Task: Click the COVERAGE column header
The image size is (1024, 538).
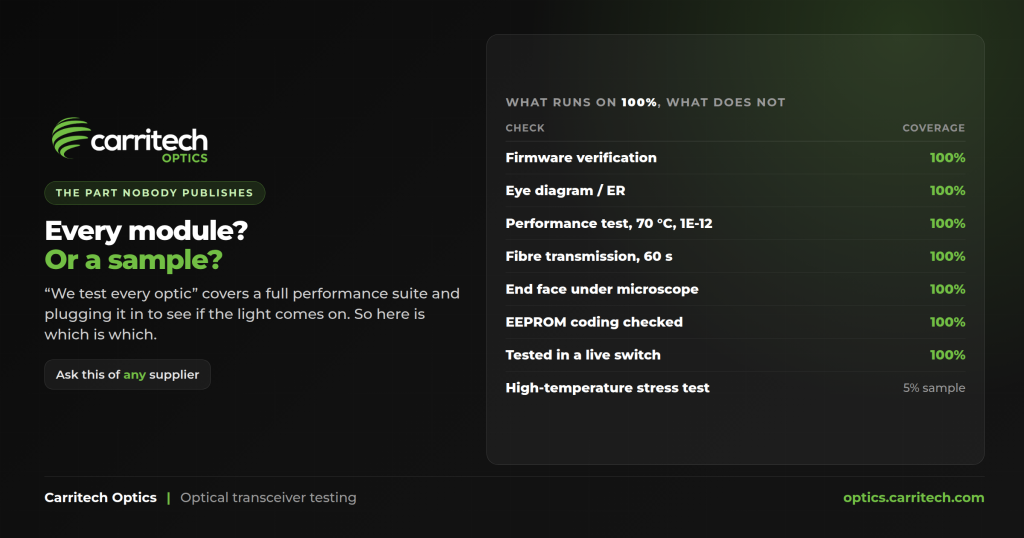Action: coord(934,128)
